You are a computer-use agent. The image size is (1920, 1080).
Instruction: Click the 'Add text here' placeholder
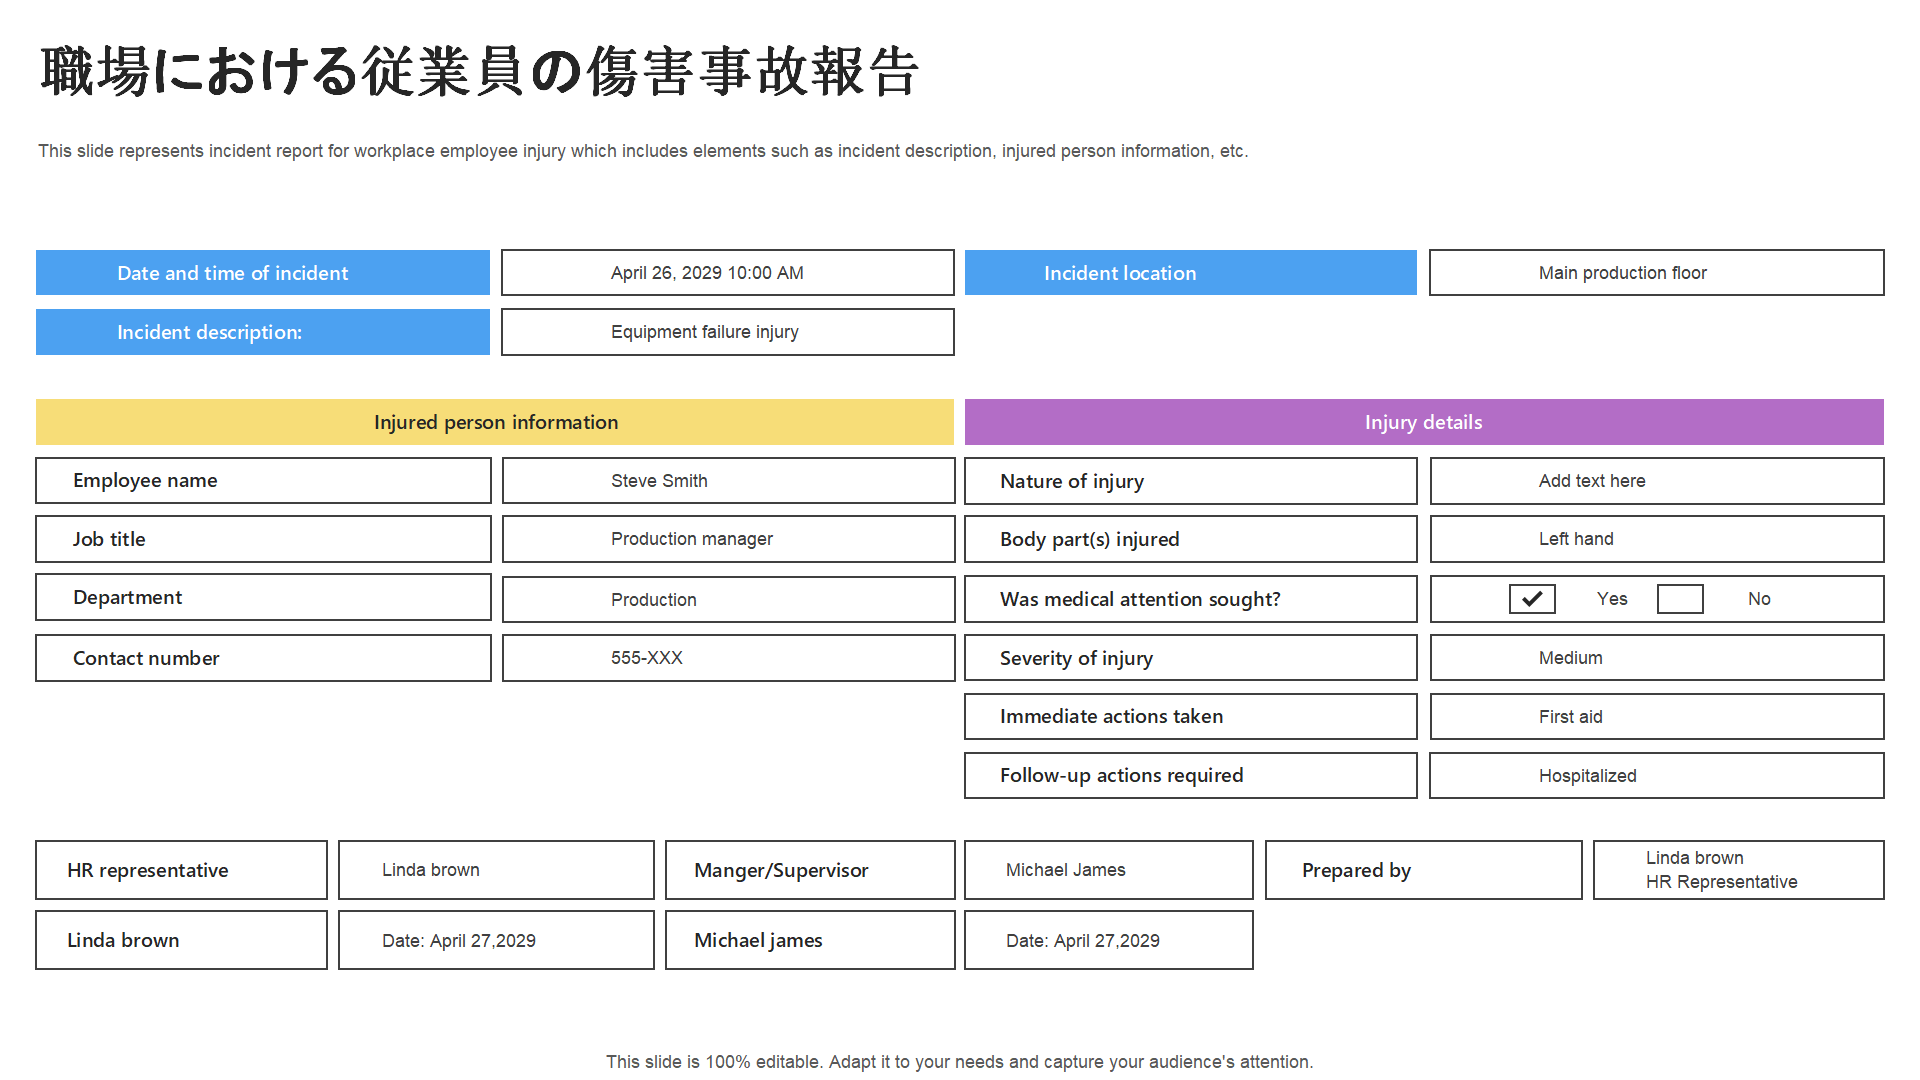click(x=1657, y=481)
